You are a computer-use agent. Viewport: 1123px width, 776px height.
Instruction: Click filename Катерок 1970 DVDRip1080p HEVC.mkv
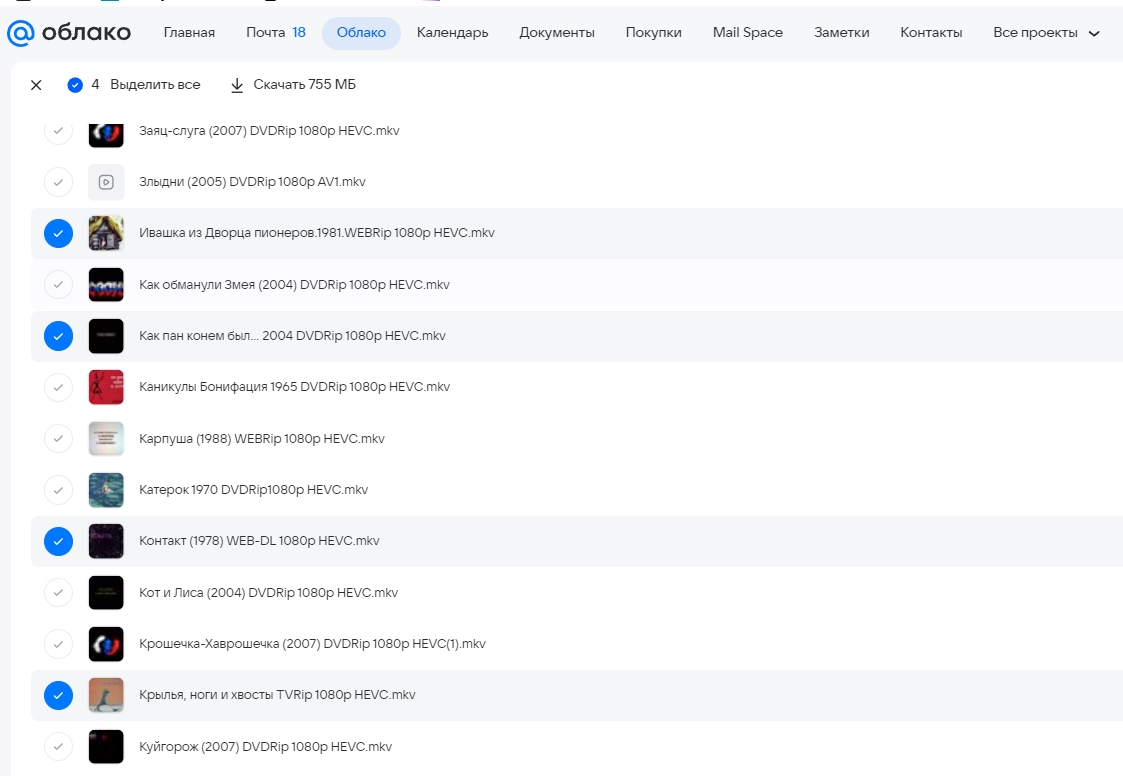(254, 489)
